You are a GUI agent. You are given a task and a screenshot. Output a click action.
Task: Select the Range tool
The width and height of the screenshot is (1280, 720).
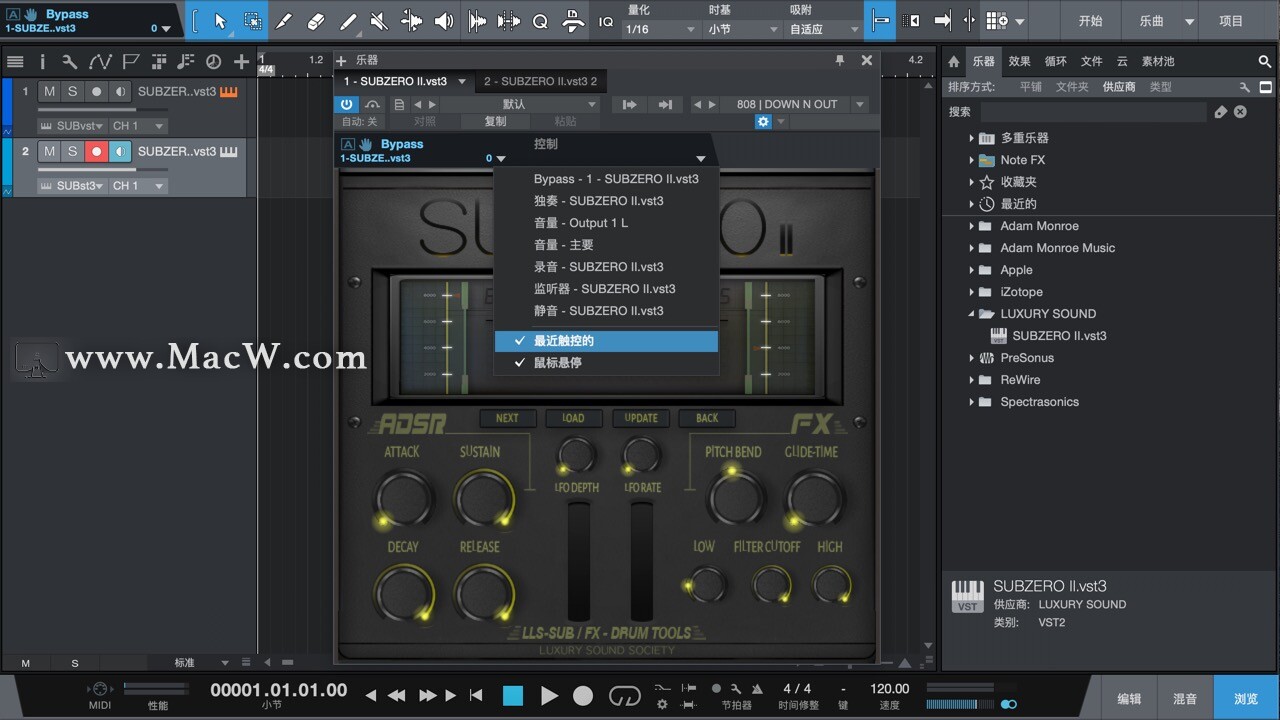(253, 21)
